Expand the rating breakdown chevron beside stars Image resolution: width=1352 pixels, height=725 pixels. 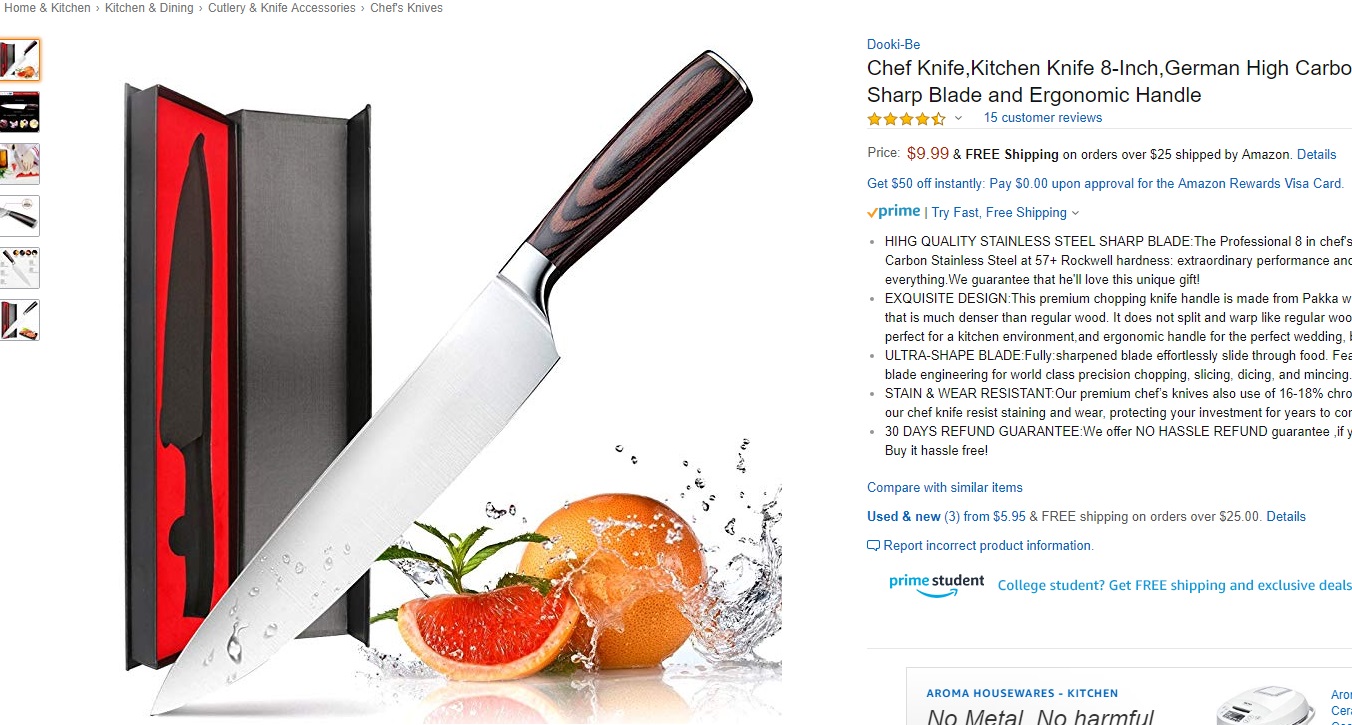958,118
